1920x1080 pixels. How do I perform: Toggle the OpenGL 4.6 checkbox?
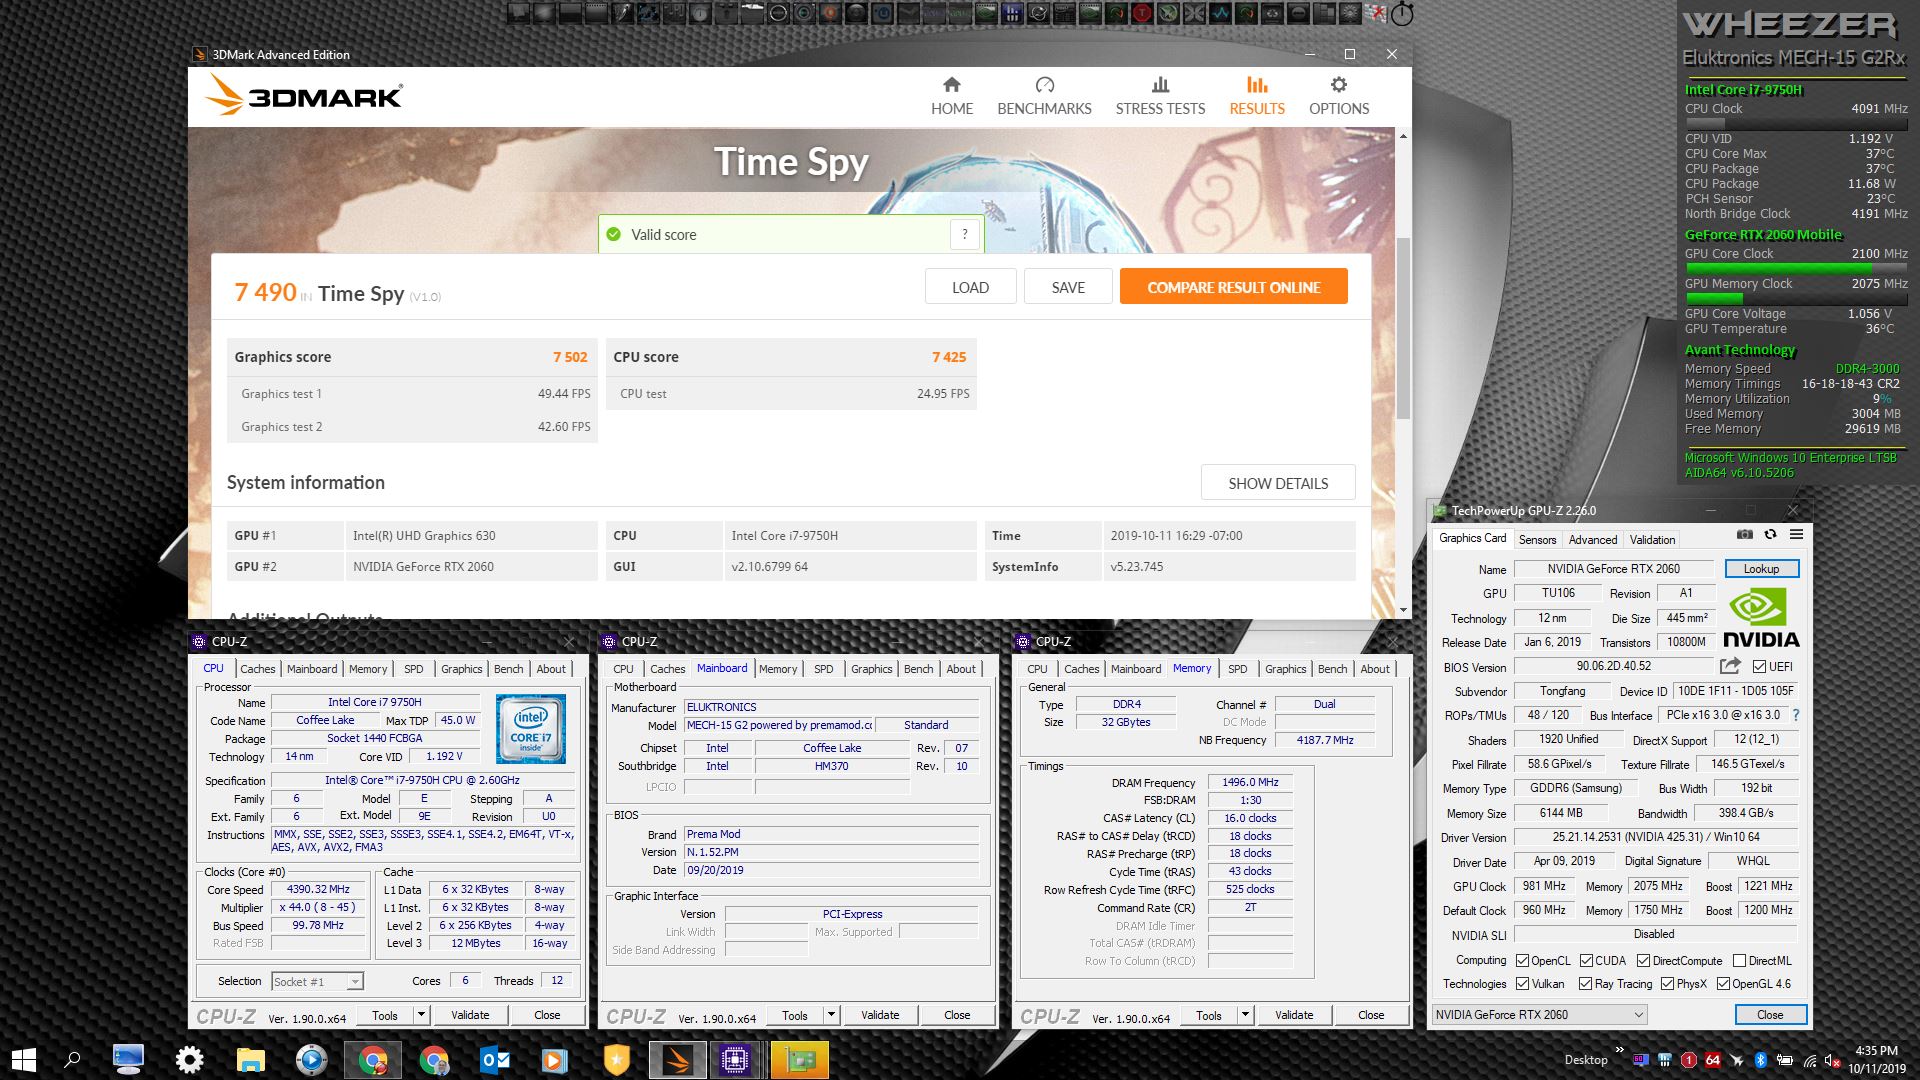tap(1723, 984)
